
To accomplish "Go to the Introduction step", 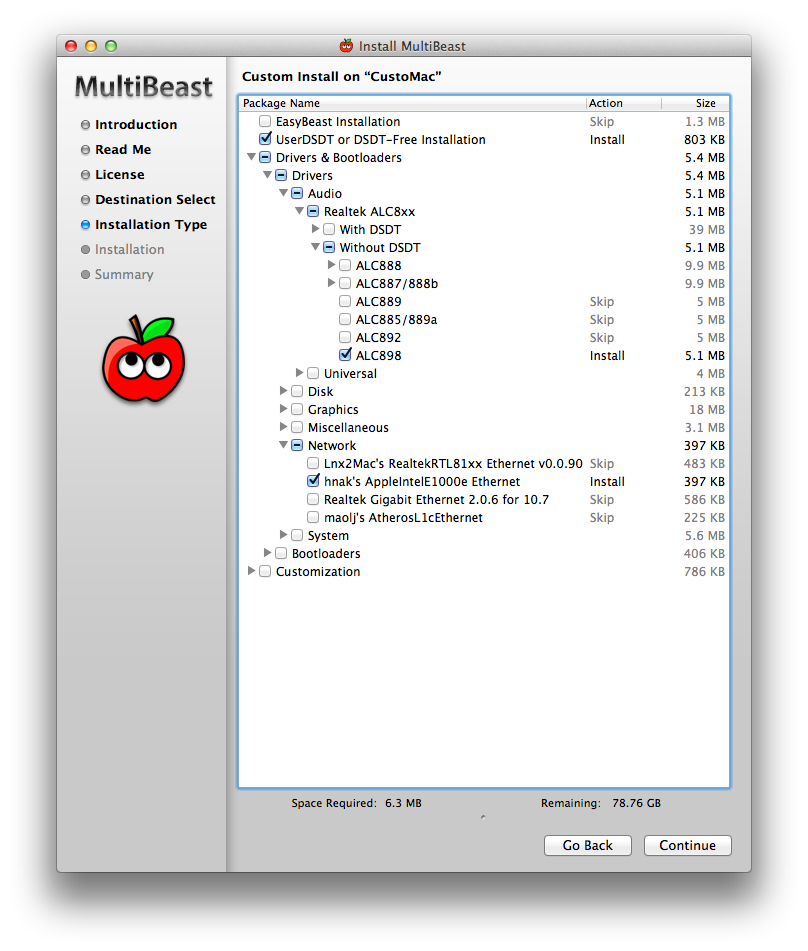I will [x=136, y=124].
